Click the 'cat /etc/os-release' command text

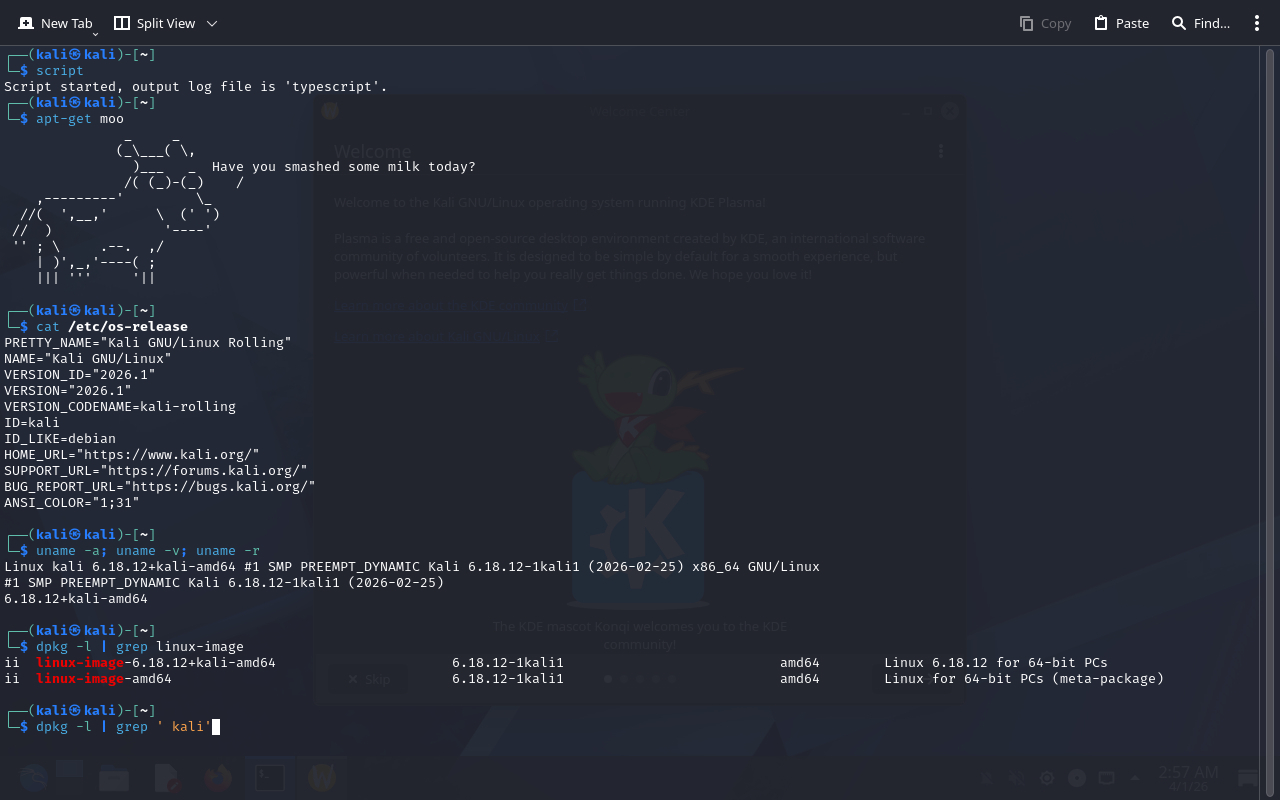coord(112,327)
